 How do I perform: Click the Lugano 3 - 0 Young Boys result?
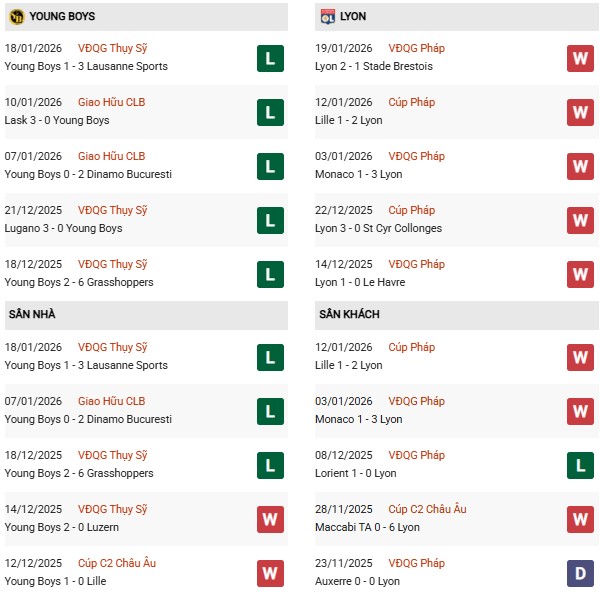pyautogui.click(x=63, y=228)
